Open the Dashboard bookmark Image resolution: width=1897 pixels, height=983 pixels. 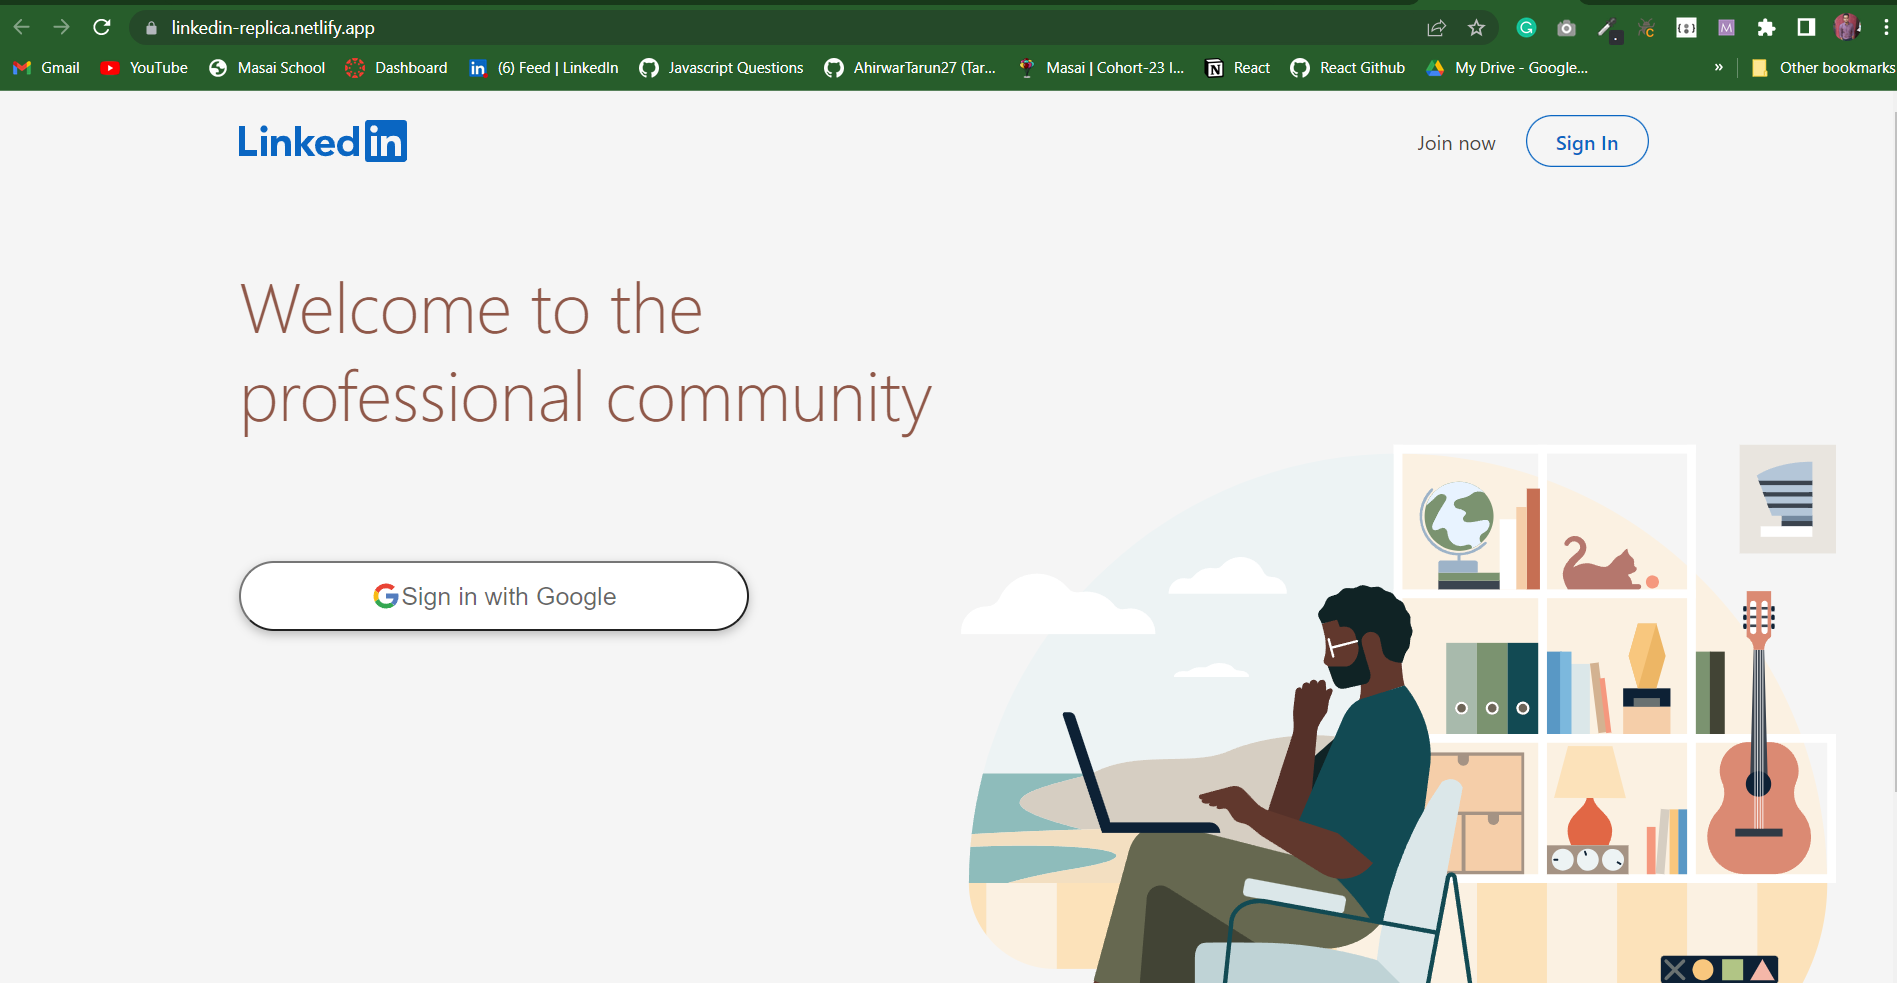(x=397, y=68)
